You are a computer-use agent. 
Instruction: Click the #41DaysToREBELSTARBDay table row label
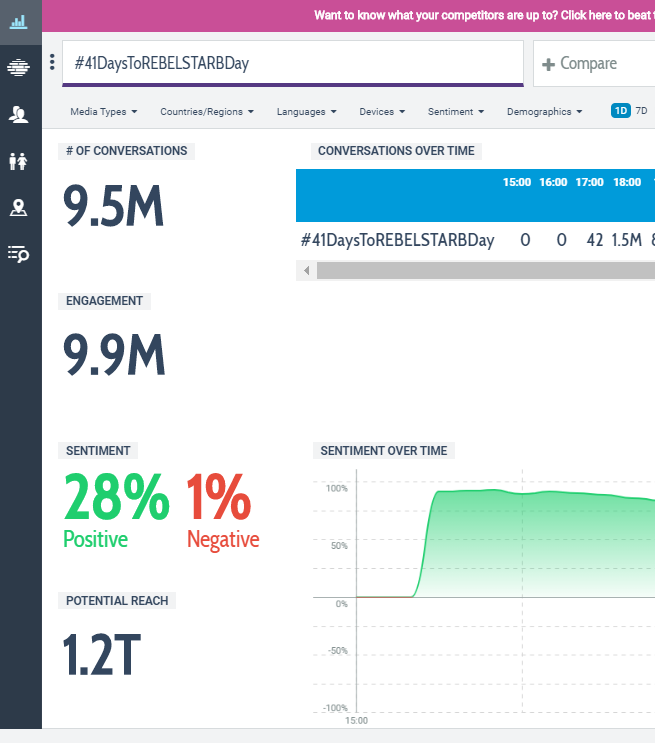point(398,240)
